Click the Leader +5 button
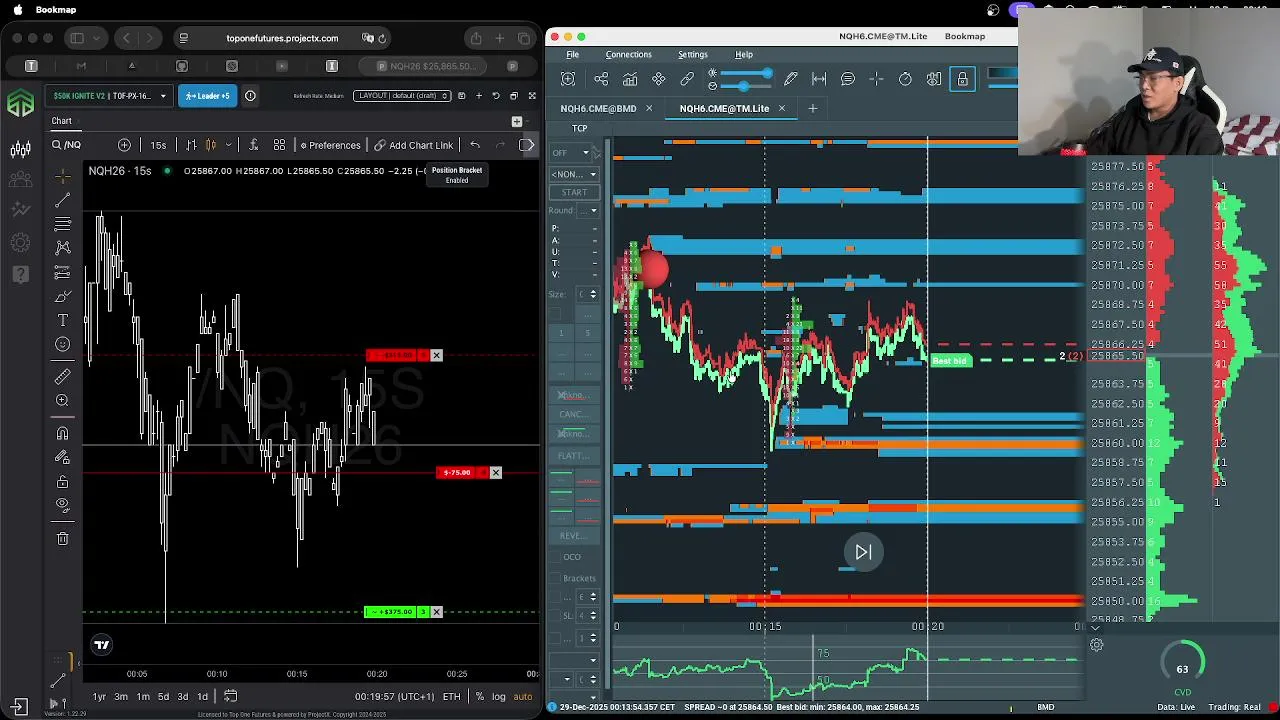 [207, 96]
